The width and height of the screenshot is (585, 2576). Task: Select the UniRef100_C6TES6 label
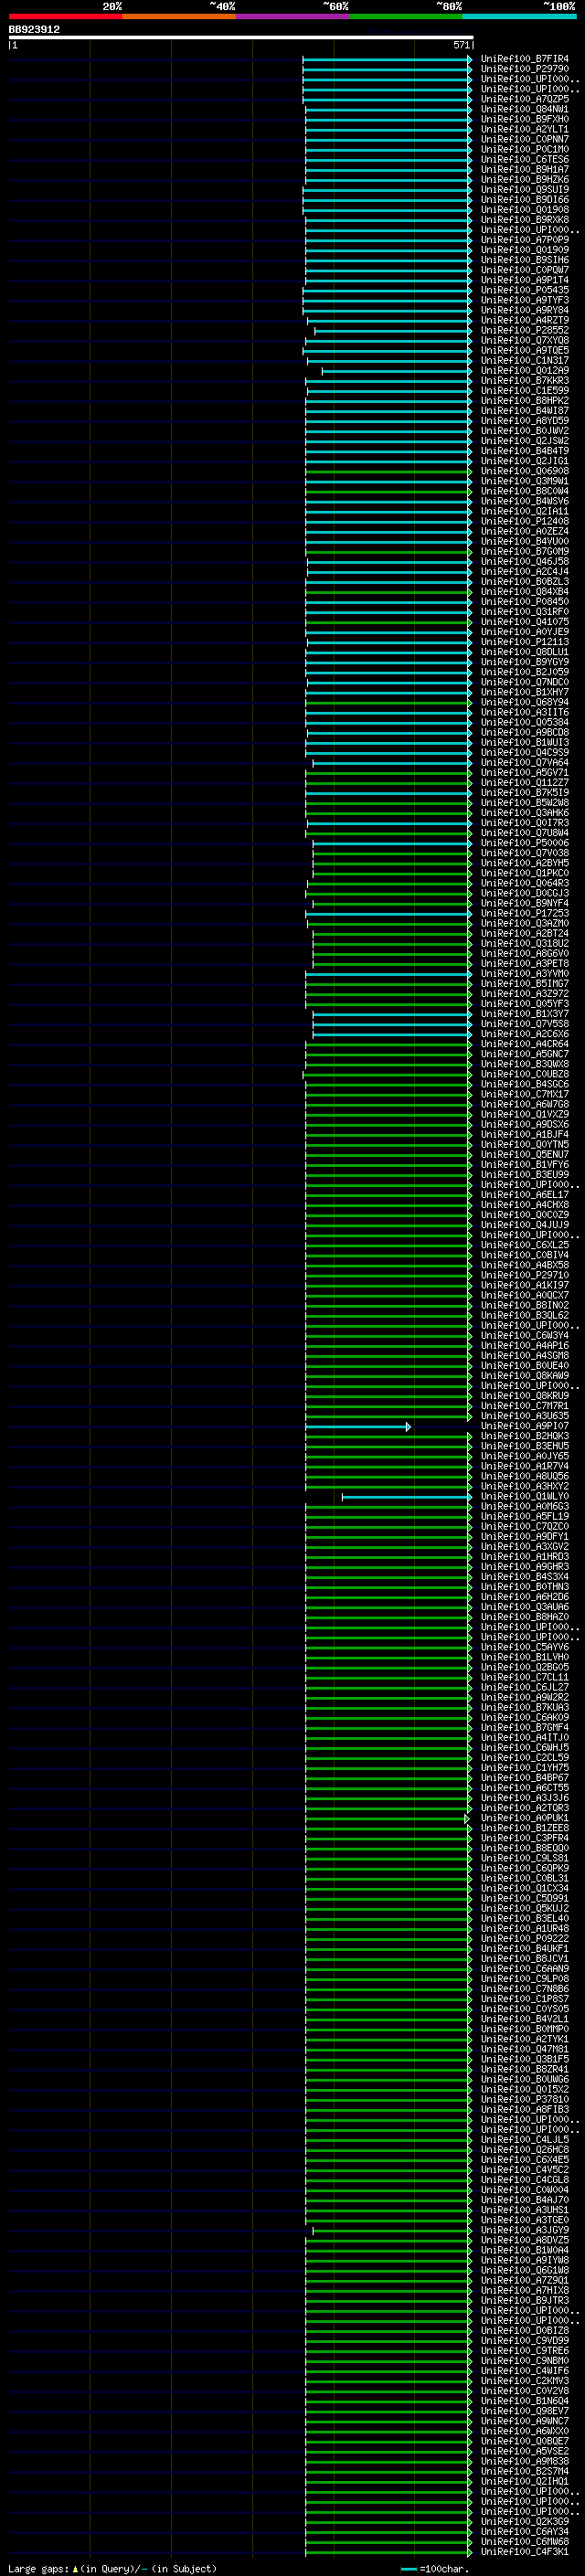[524, 159]
